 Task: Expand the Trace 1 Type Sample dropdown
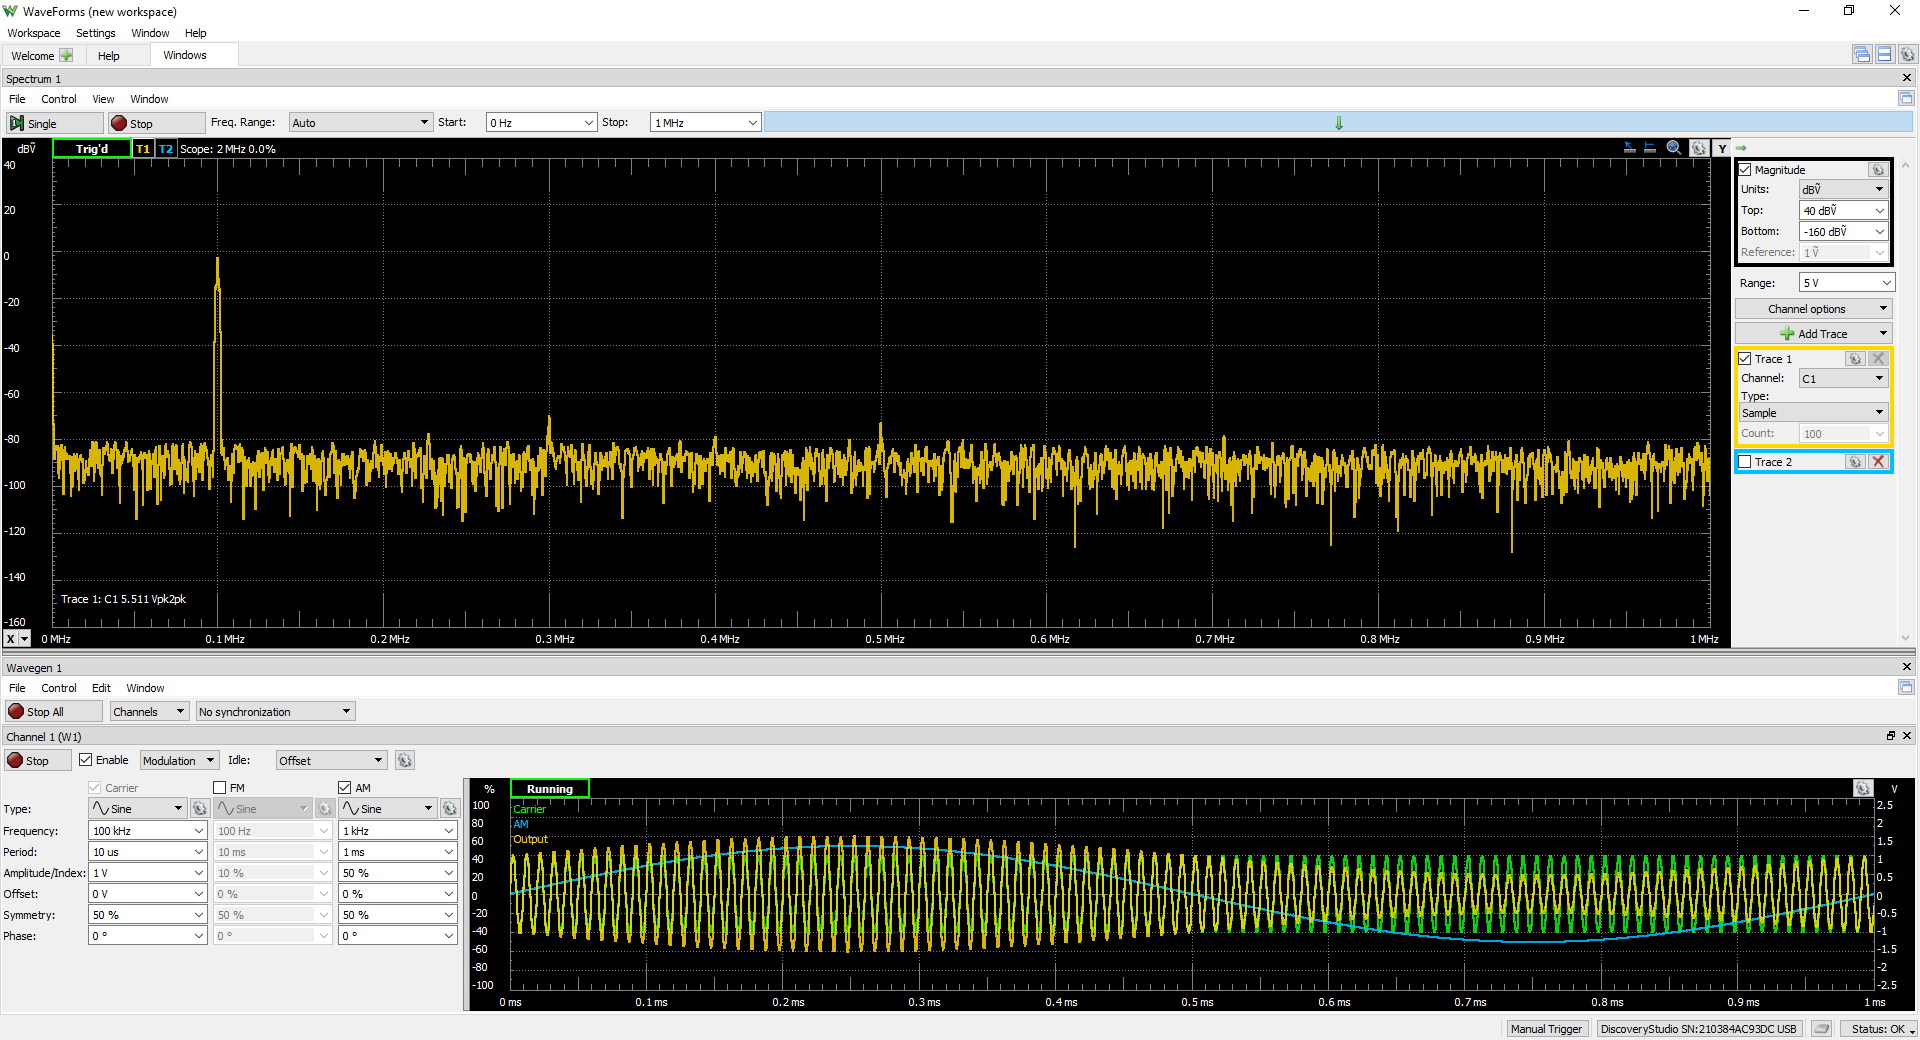pyautogui.click(x=1812, y=413)
